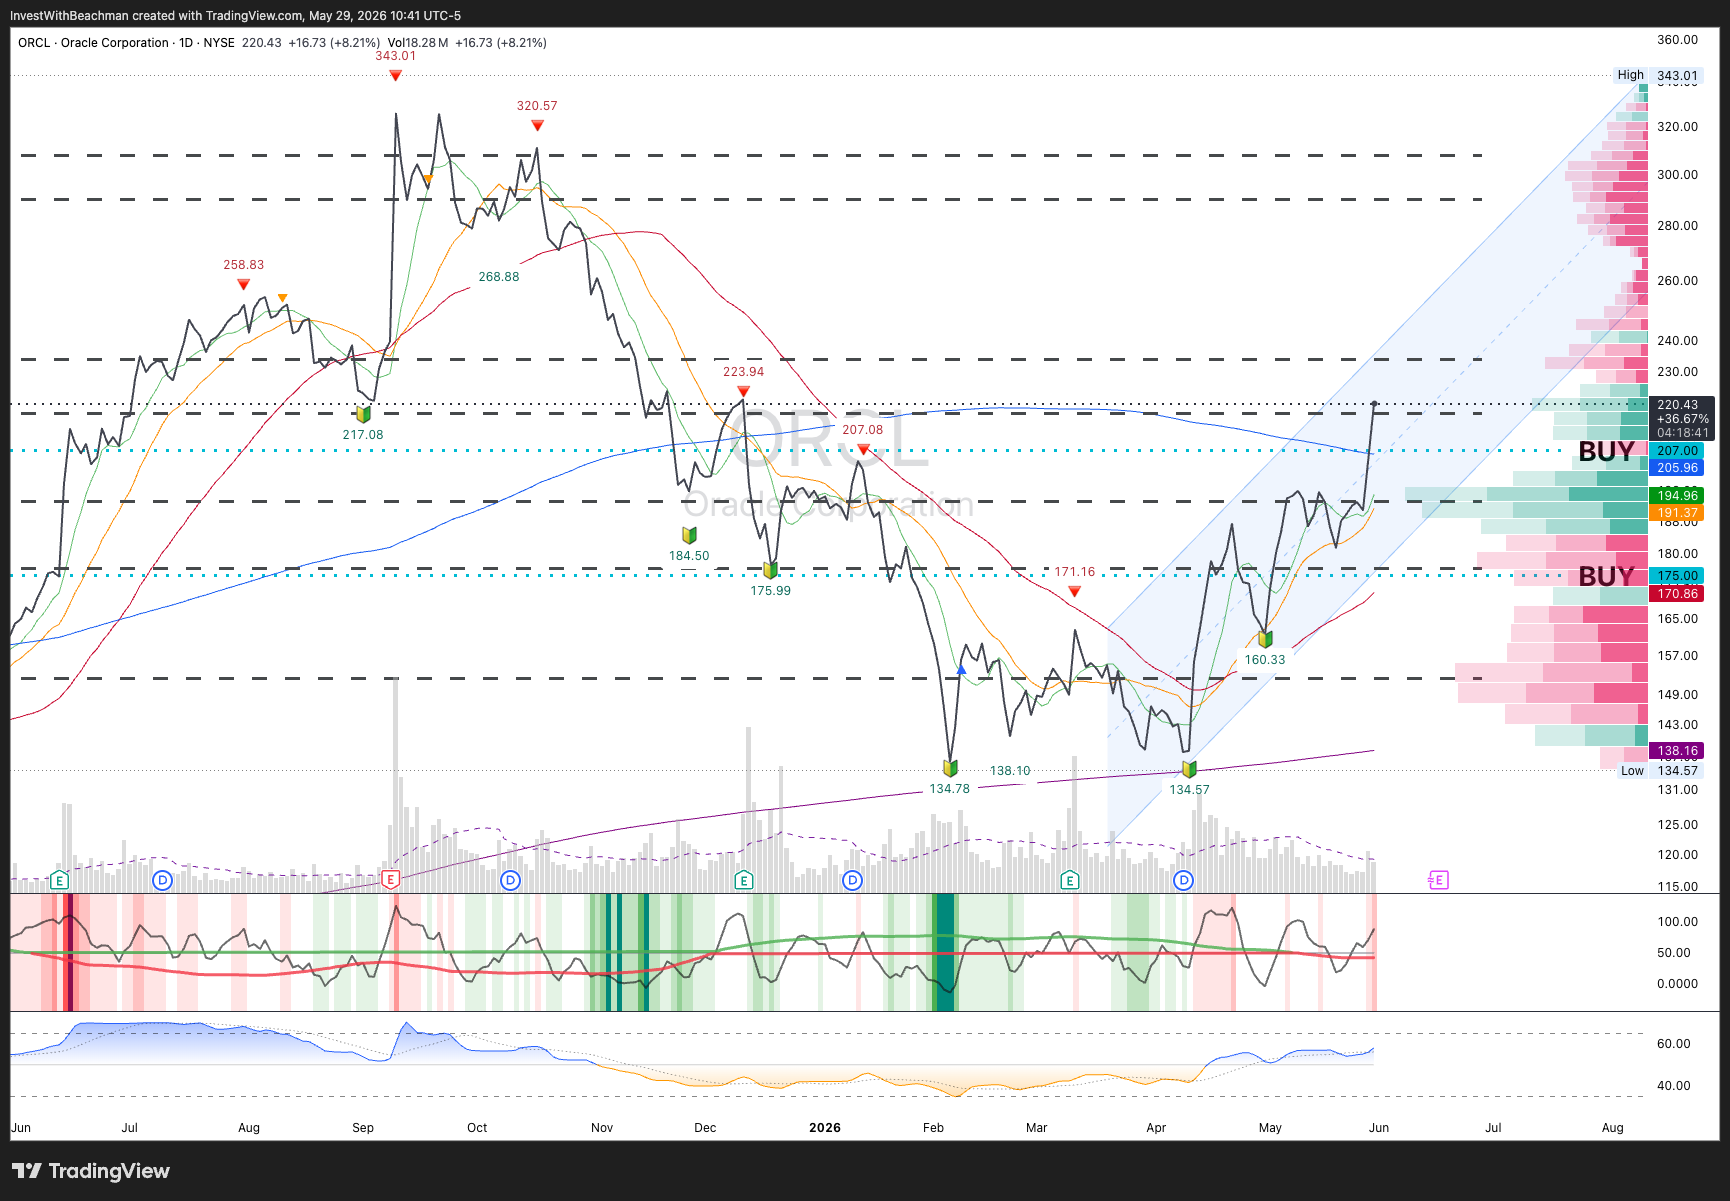Click the oscillator 0.0000 scale label
The image size is (1730, 1201).
click(x=1677, y=984)
